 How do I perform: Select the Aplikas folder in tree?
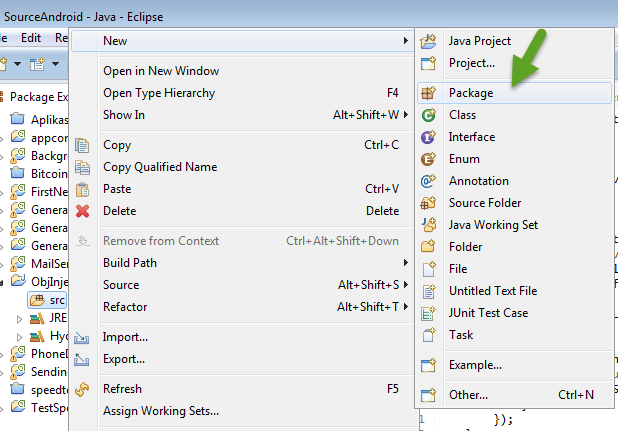coord(39,119)
